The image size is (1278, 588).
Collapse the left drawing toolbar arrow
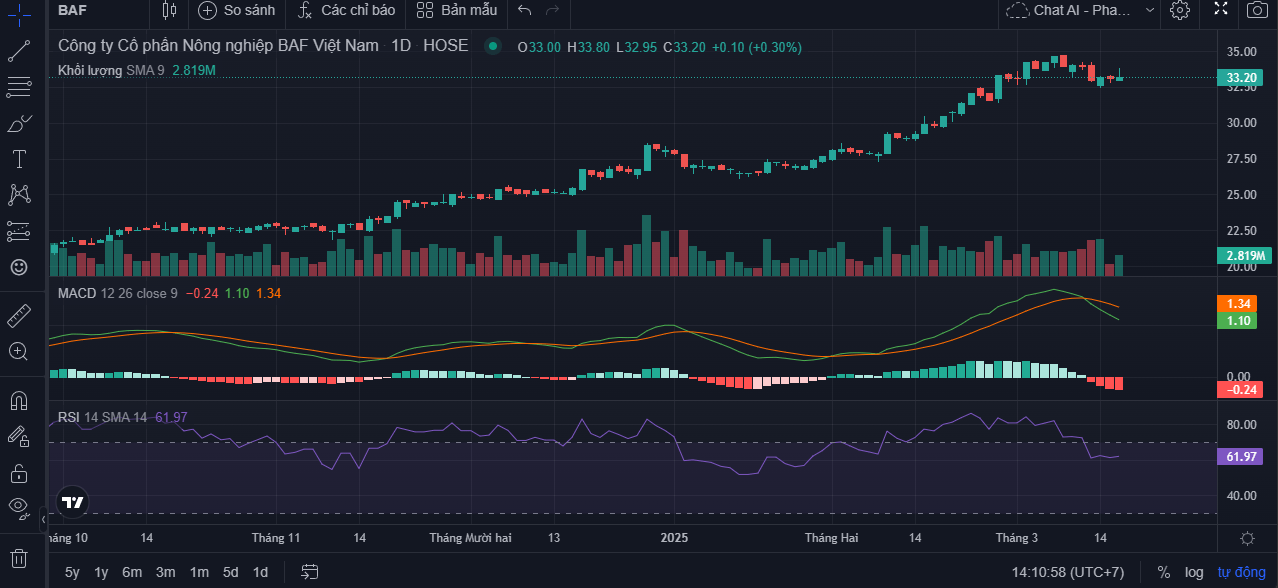pos(43,520)
